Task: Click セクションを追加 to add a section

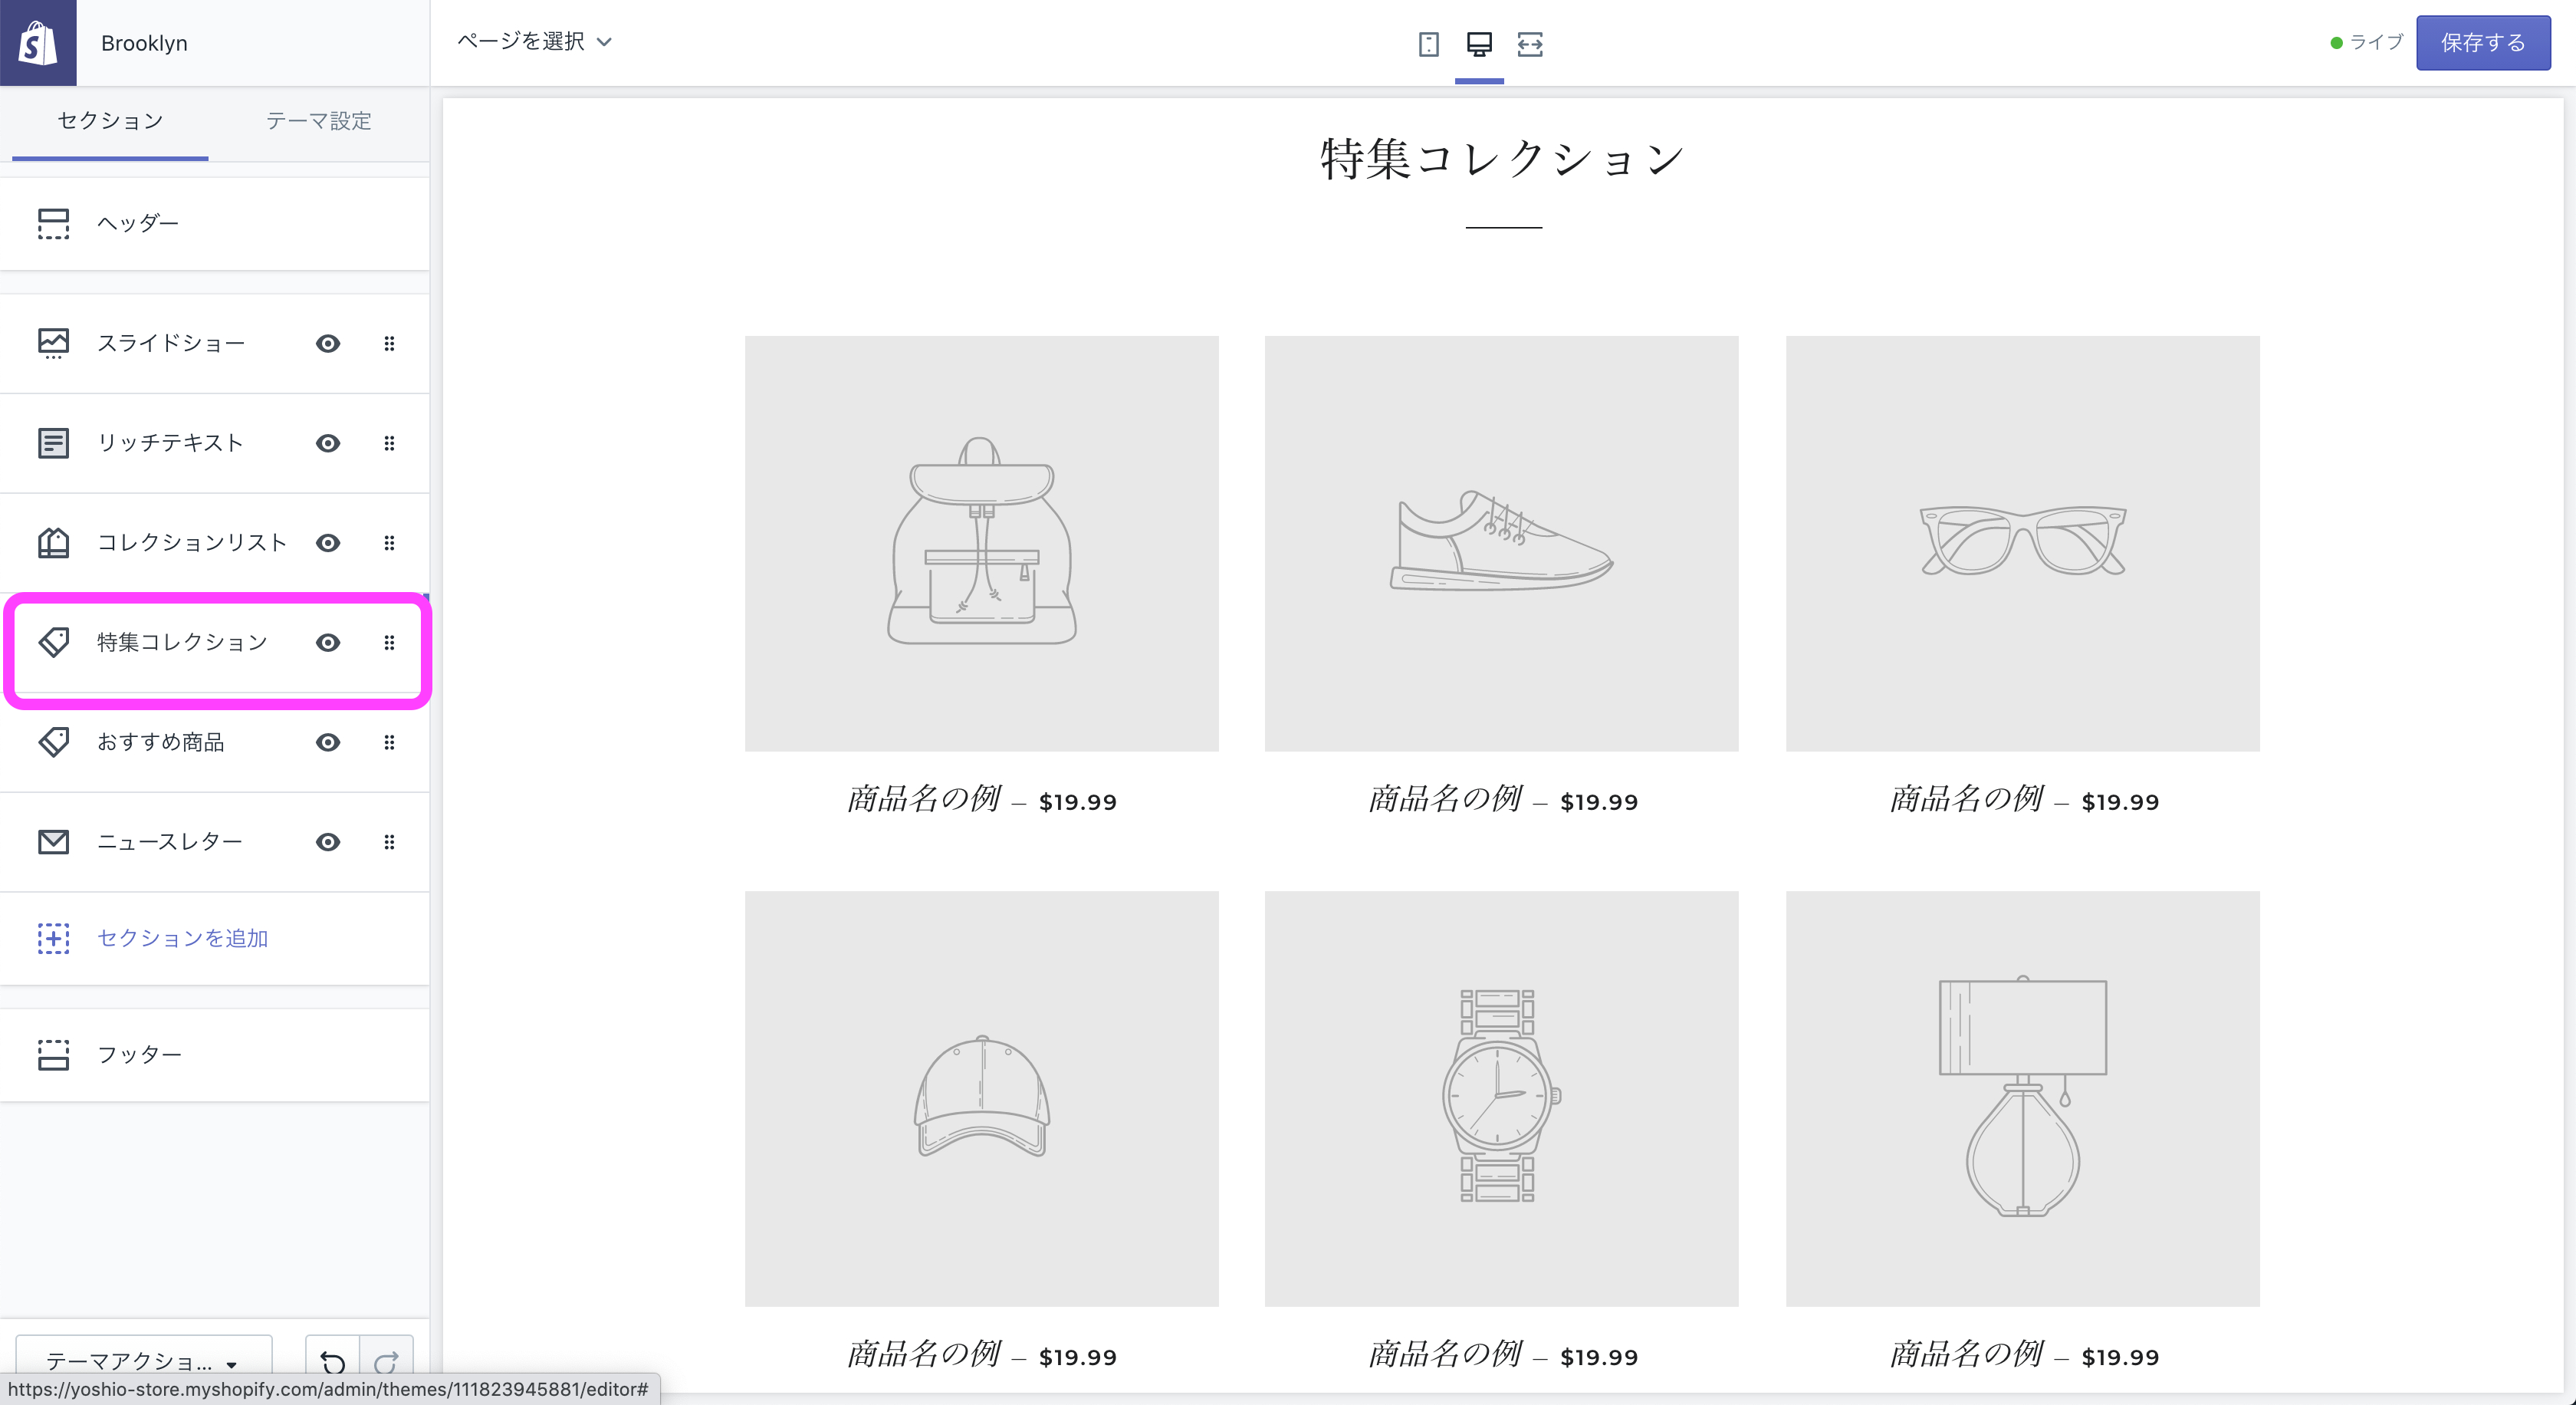Action: pos(182,938)
